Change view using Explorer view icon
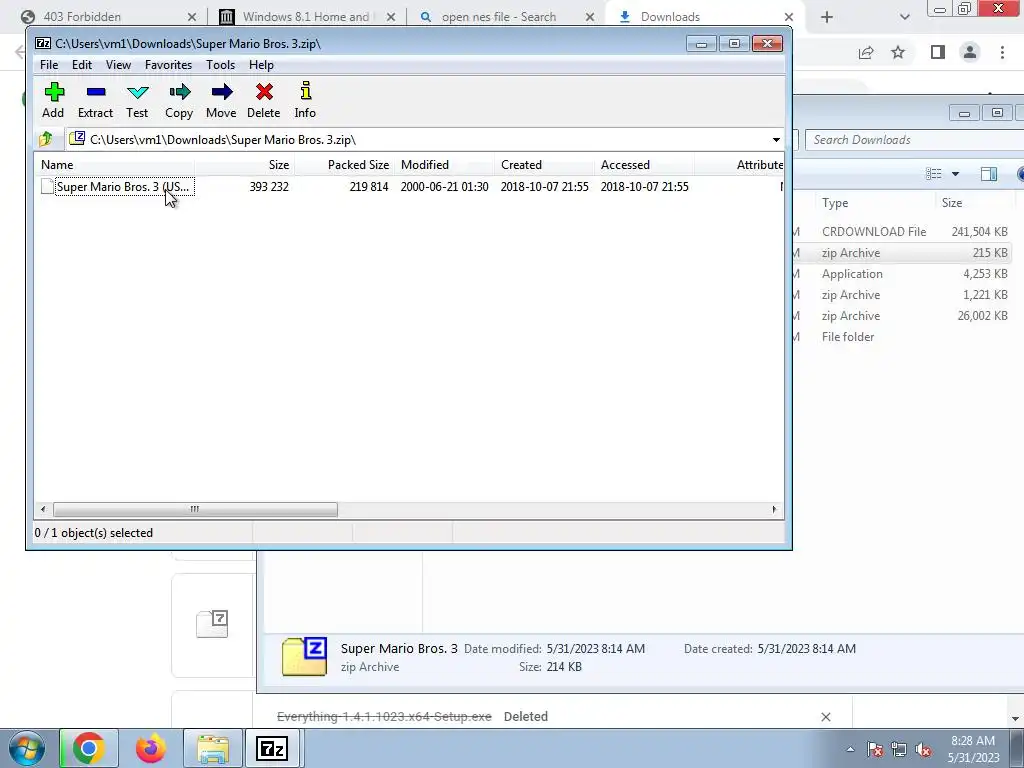 [x=934, y=174]
